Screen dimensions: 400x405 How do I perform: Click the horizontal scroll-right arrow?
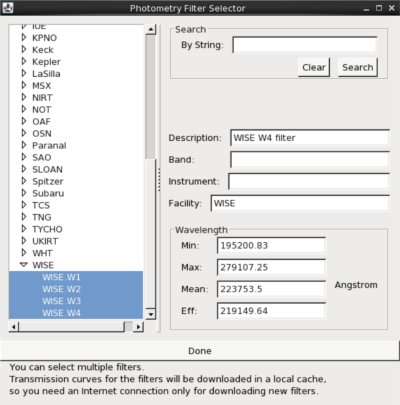[x=138, y=327]
